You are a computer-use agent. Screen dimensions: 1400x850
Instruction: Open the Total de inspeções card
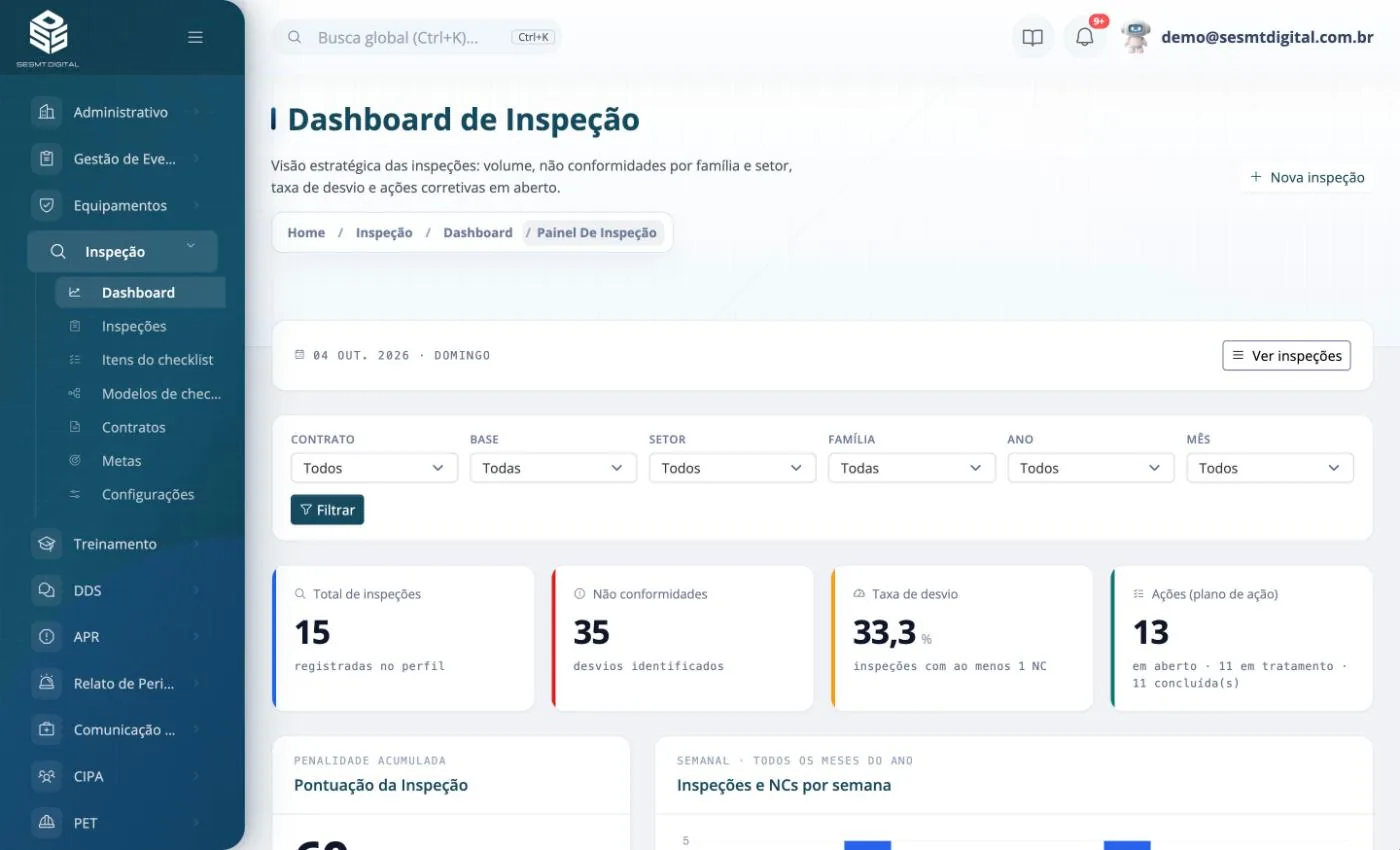point(403,638)
